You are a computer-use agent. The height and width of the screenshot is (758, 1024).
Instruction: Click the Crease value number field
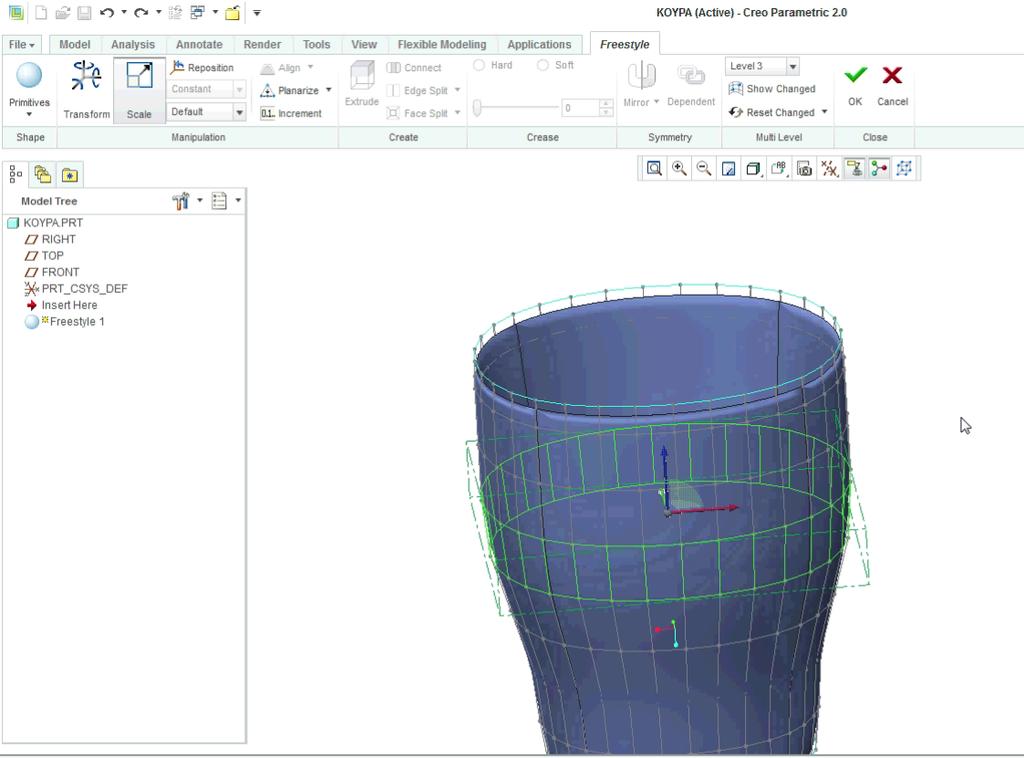(x=580, y=108)
